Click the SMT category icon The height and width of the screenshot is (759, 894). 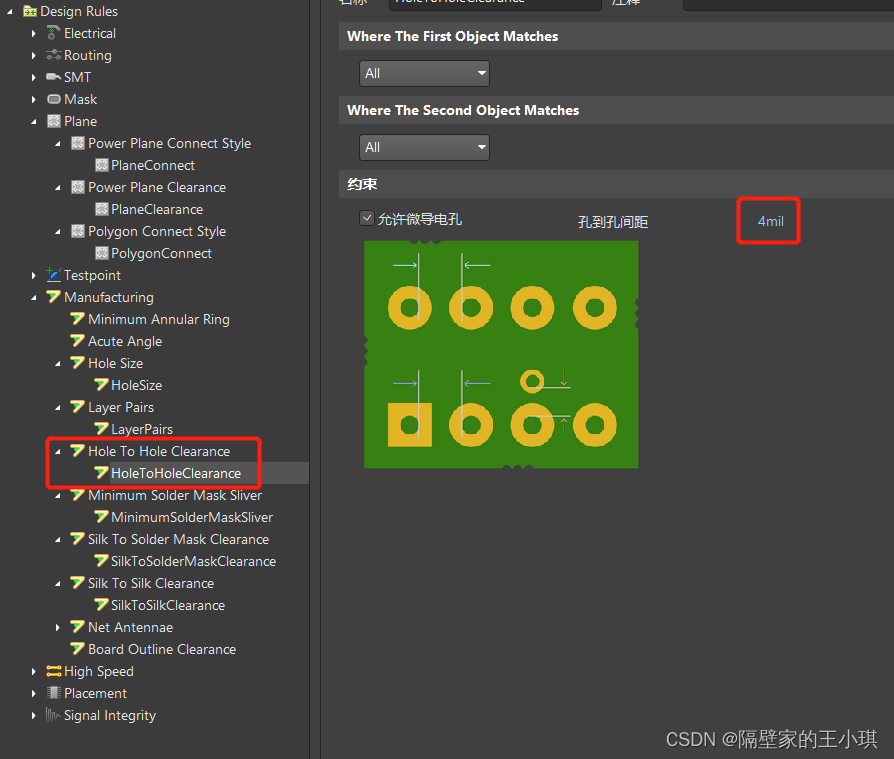tap(54, 77)
